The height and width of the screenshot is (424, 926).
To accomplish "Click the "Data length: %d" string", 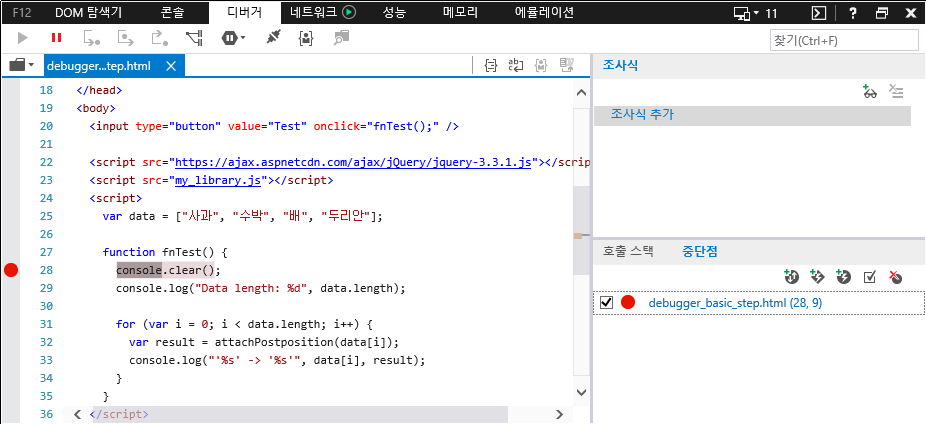I will point(253,288).
